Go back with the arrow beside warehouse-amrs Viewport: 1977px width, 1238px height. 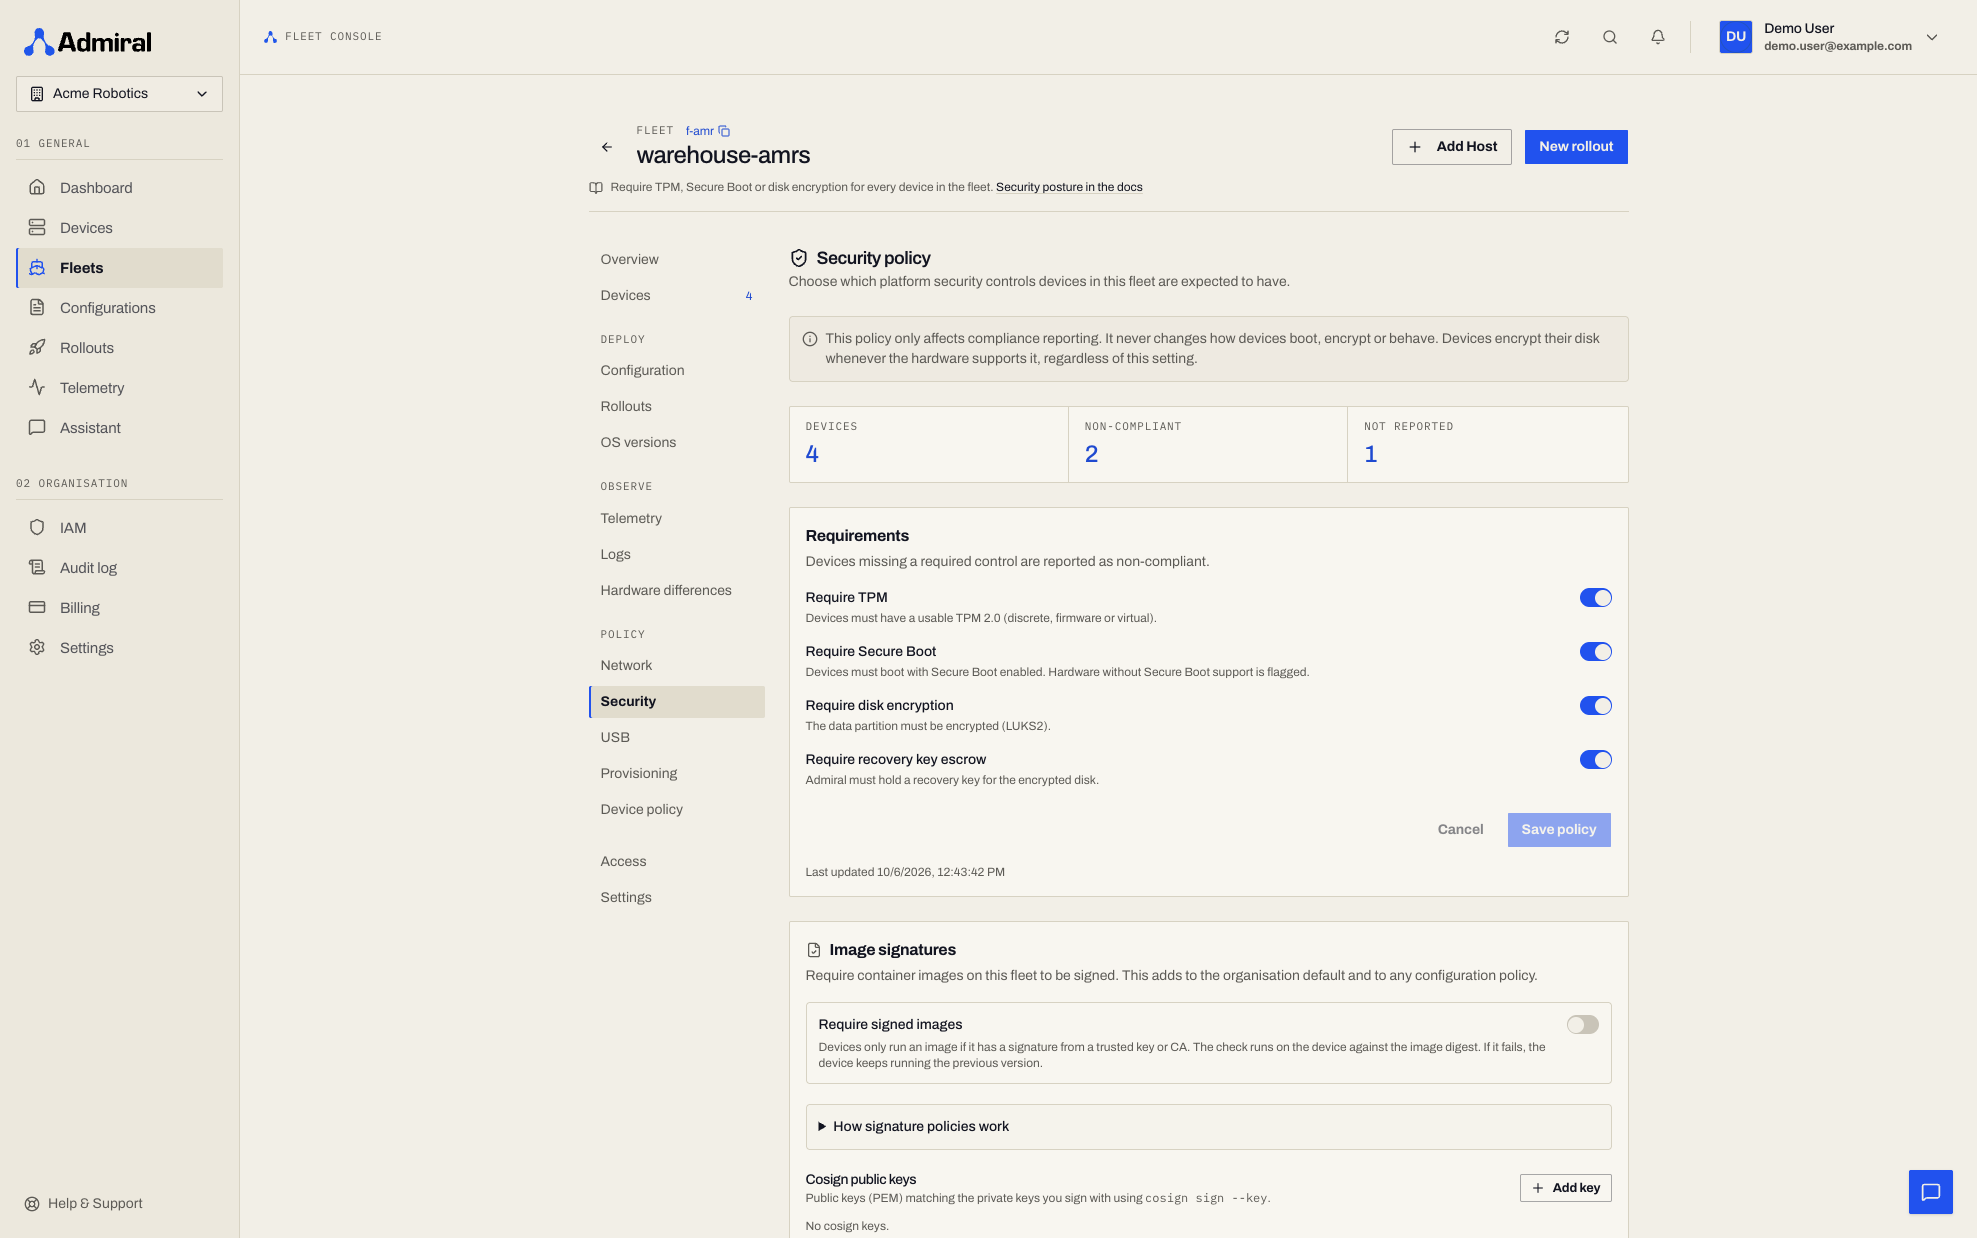(607, 147)
